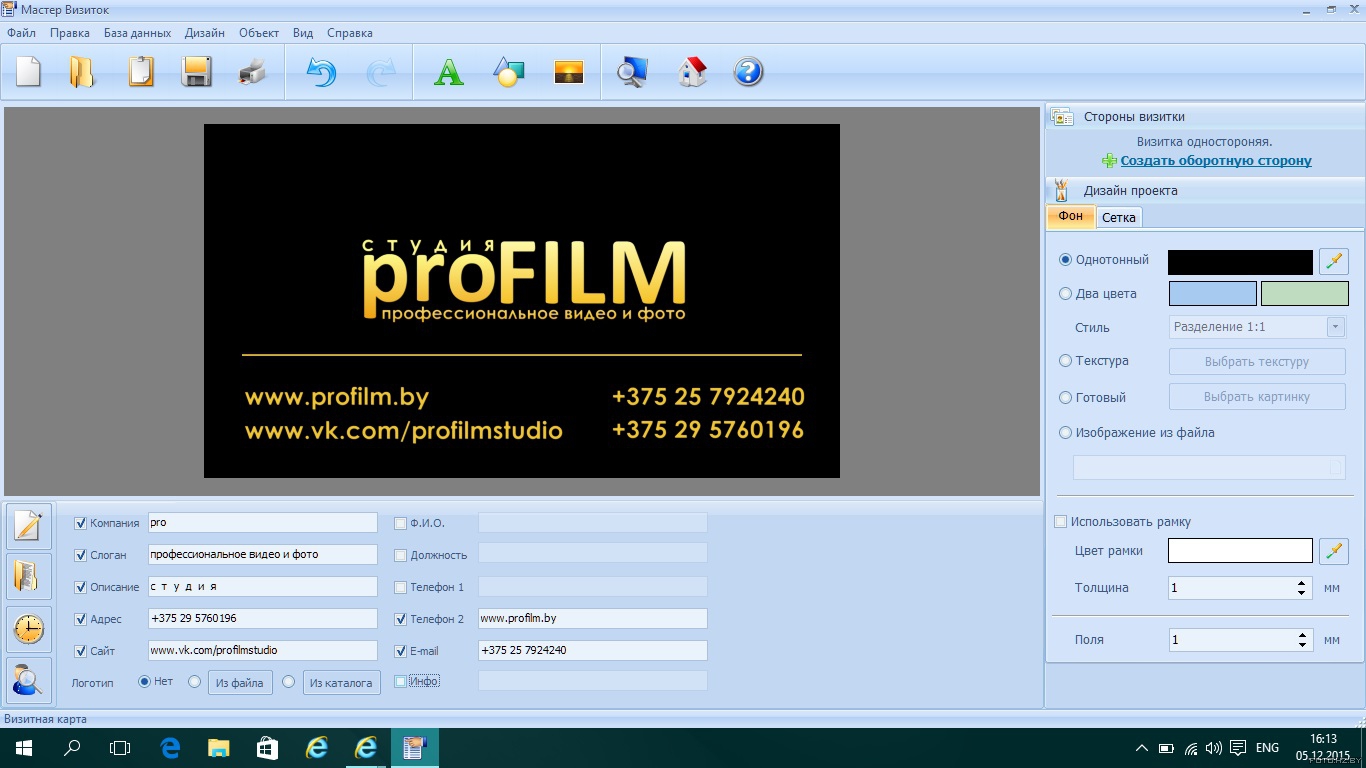Screen dimensions: 1366x768
Task: Select the Два цвета background option
Action: coord(1065,294)
